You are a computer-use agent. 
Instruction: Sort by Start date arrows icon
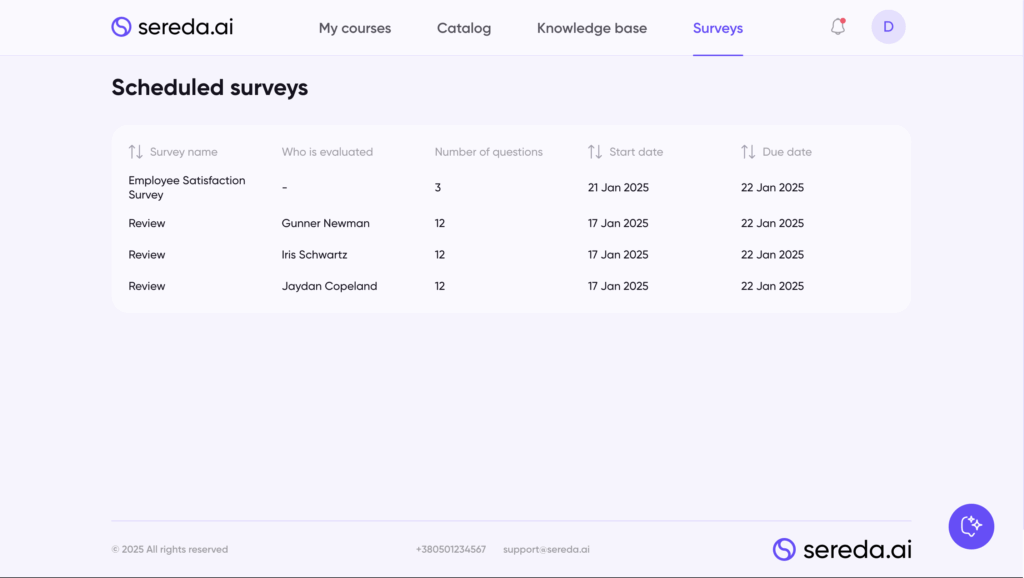595,152
